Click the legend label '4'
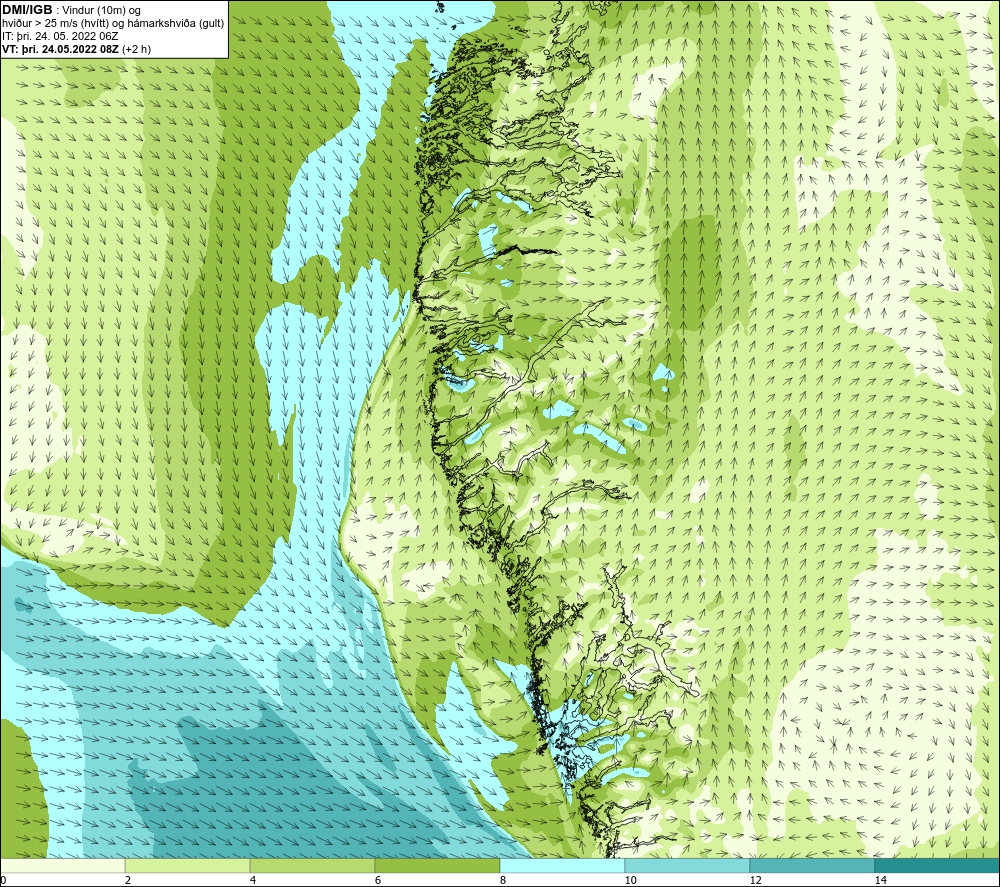 (x=253, y=880)
